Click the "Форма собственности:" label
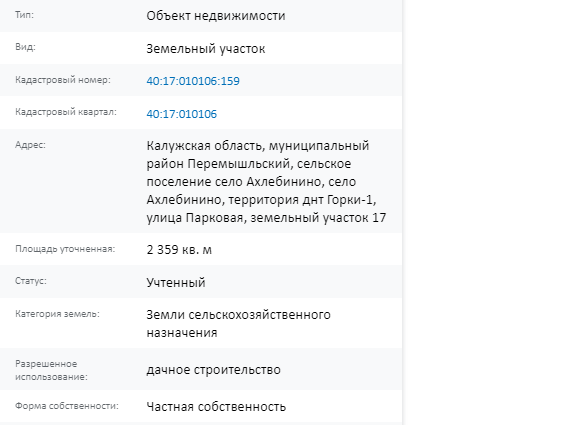 pyautogui.click(x=67, y=406)
